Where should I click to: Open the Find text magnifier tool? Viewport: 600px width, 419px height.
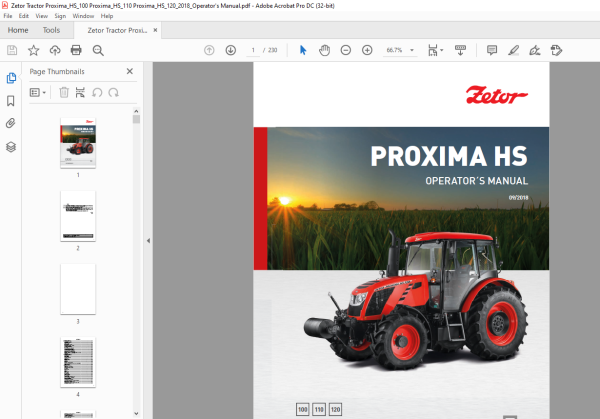[x=98, y=50]
